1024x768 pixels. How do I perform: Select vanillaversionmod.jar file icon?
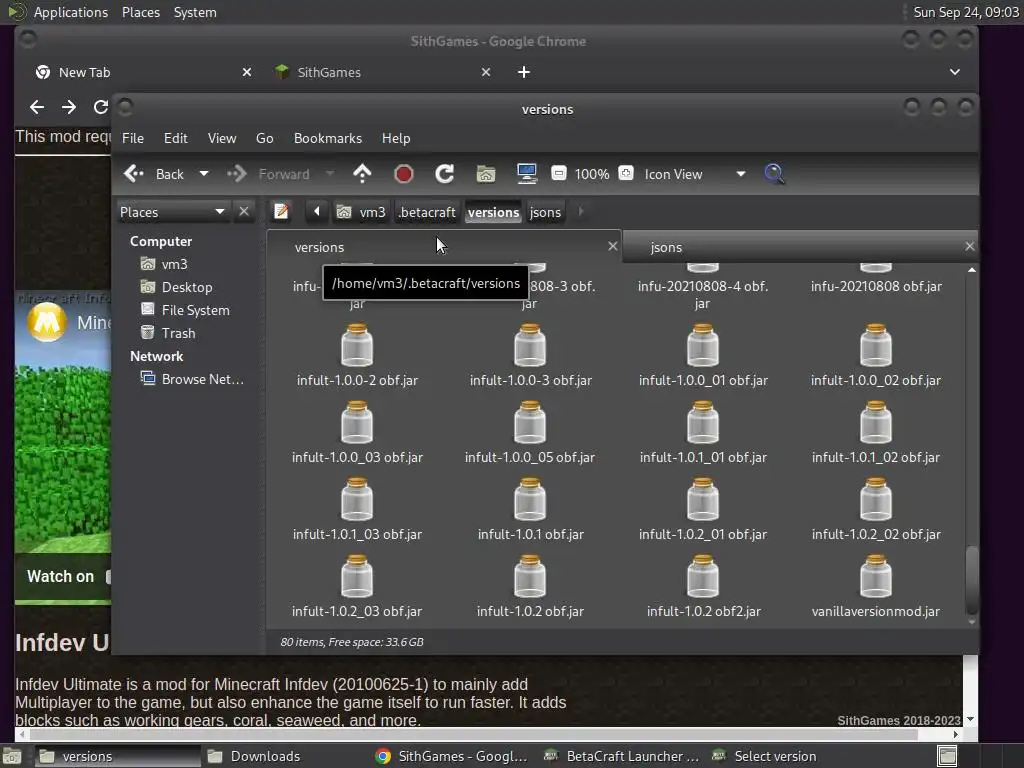(x=876, y=577)
